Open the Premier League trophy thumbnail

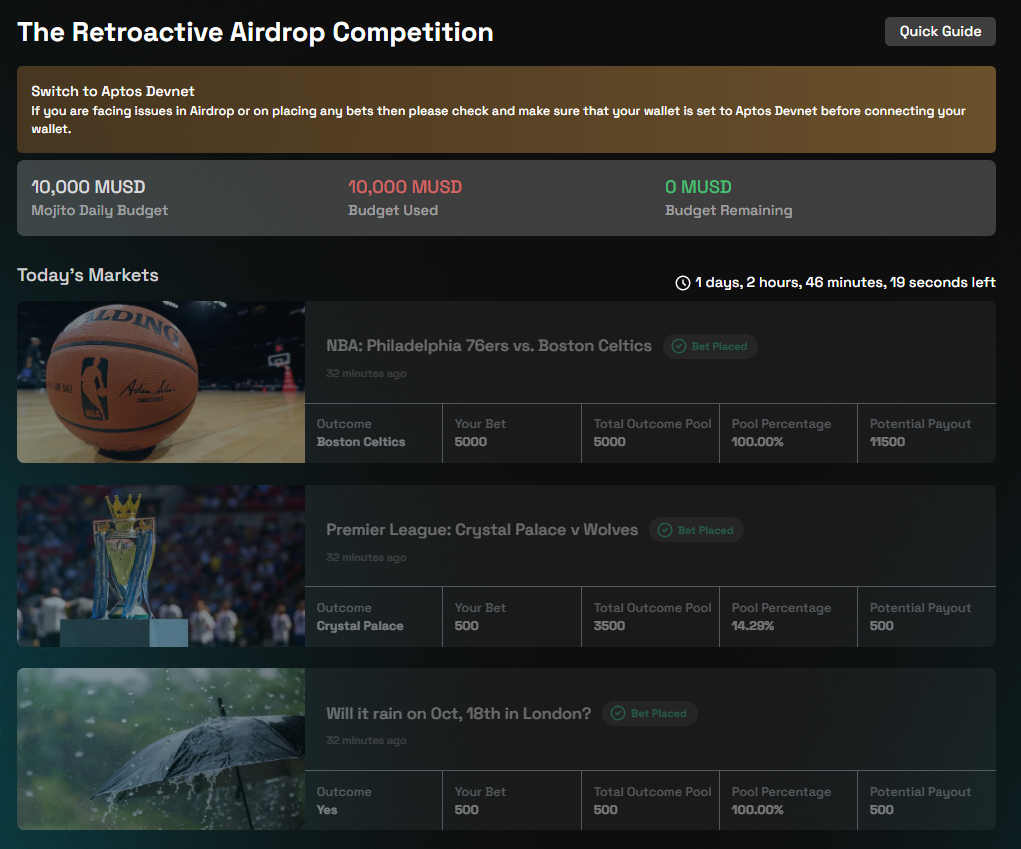point(161,566)
